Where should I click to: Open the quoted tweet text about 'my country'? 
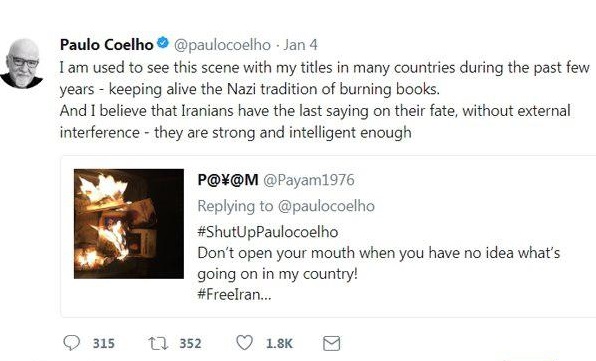coord(379,263)
